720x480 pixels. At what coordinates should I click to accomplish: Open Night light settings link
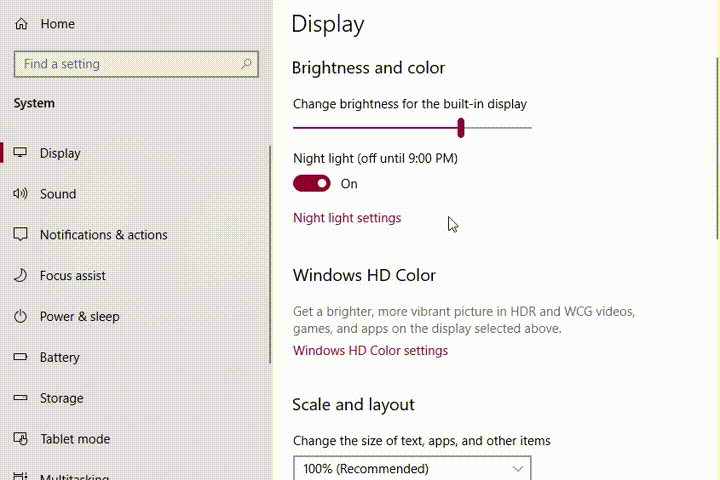pyautogui.click(x=347, y=218)
